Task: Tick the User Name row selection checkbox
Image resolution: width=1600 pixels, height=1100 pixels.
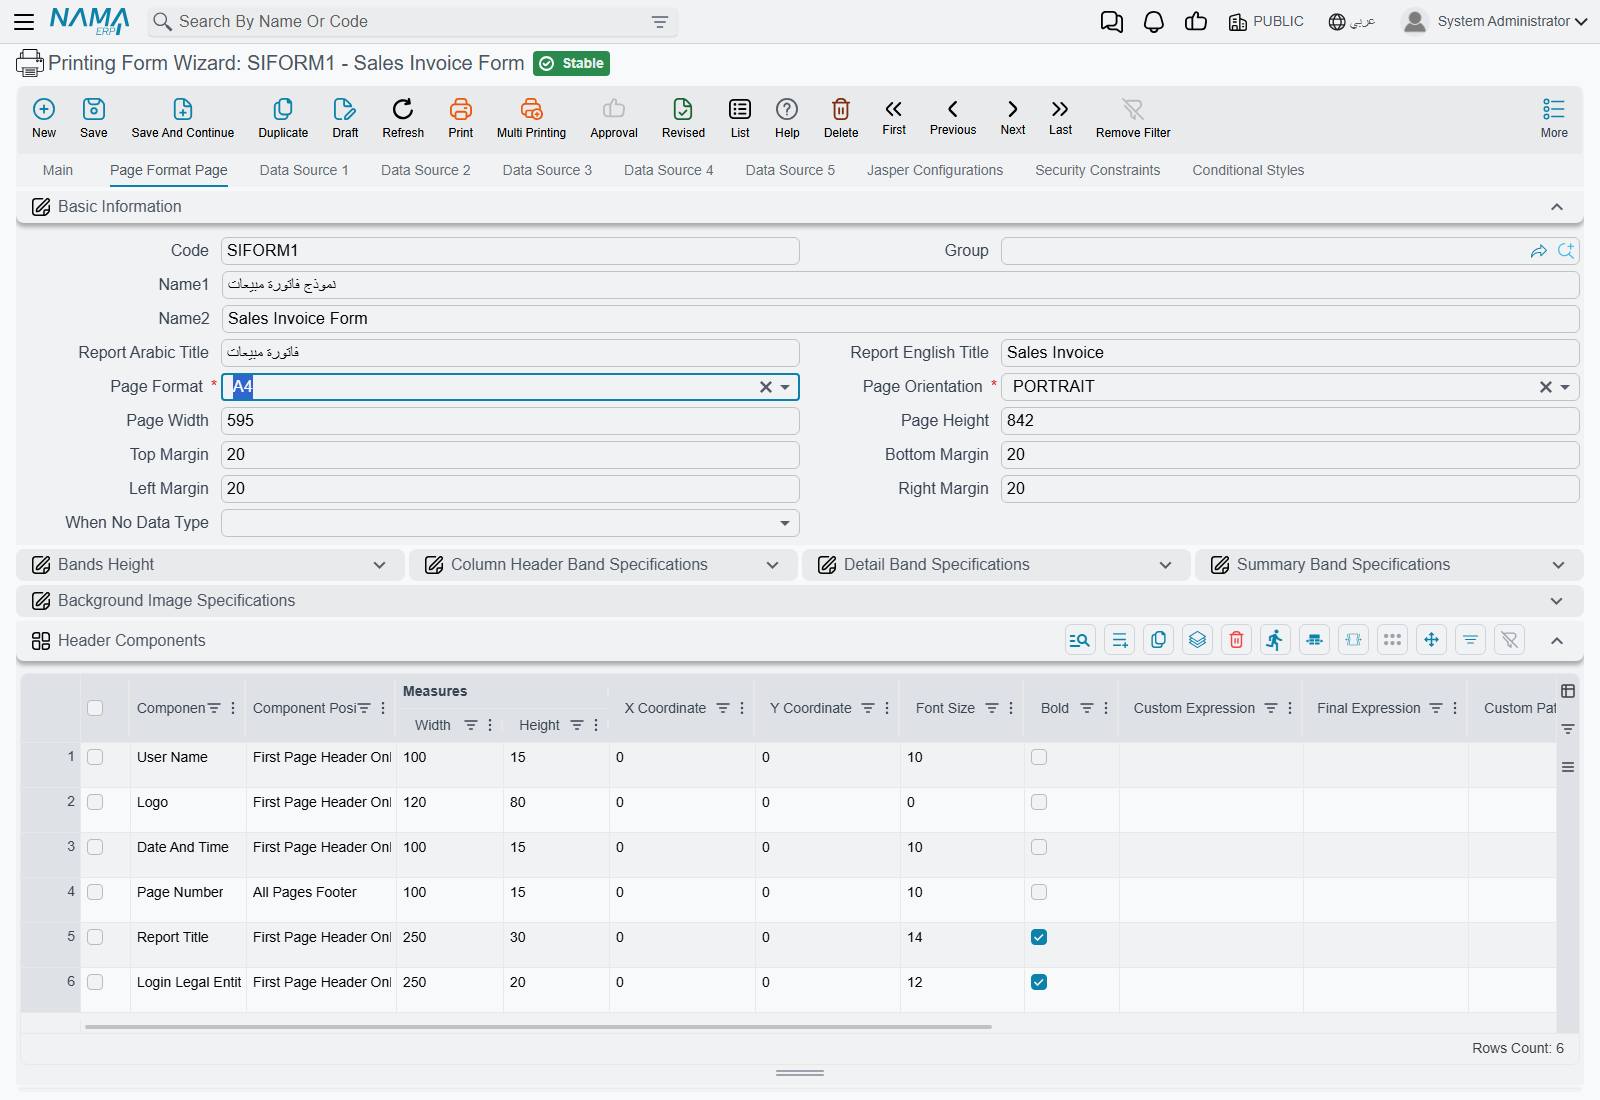Action: 95,757
